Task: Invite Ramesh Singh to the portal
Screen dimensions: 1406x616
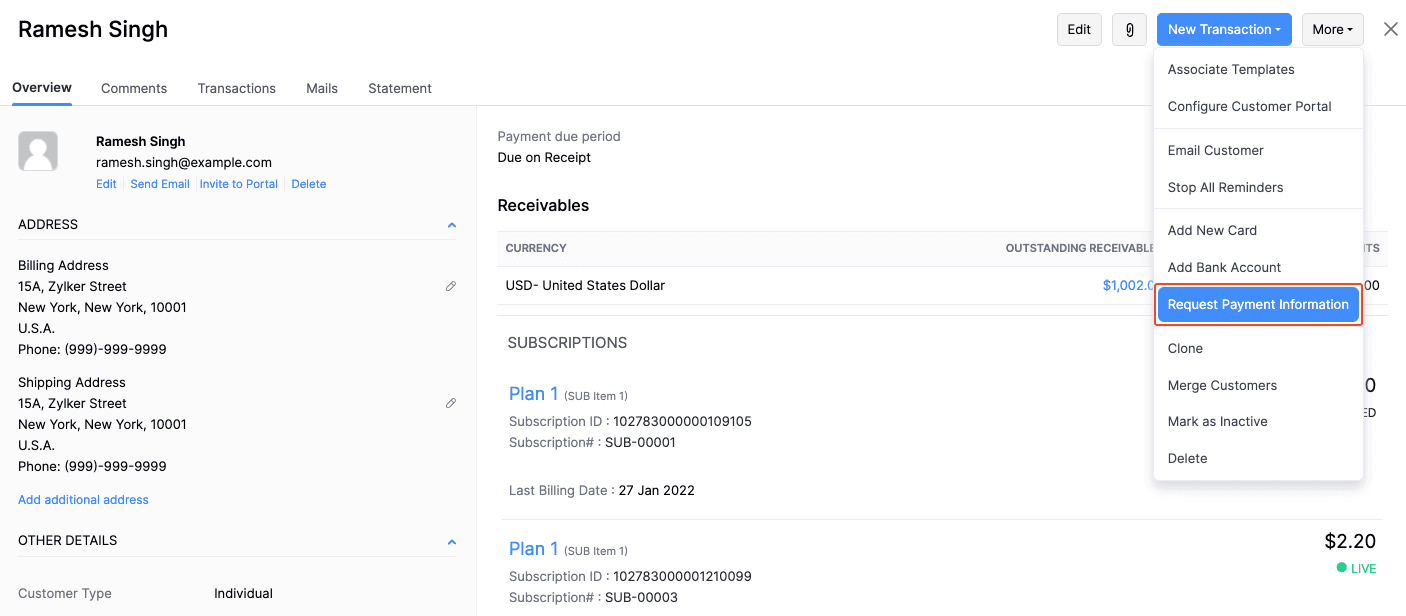Action: tap(239, 183)
